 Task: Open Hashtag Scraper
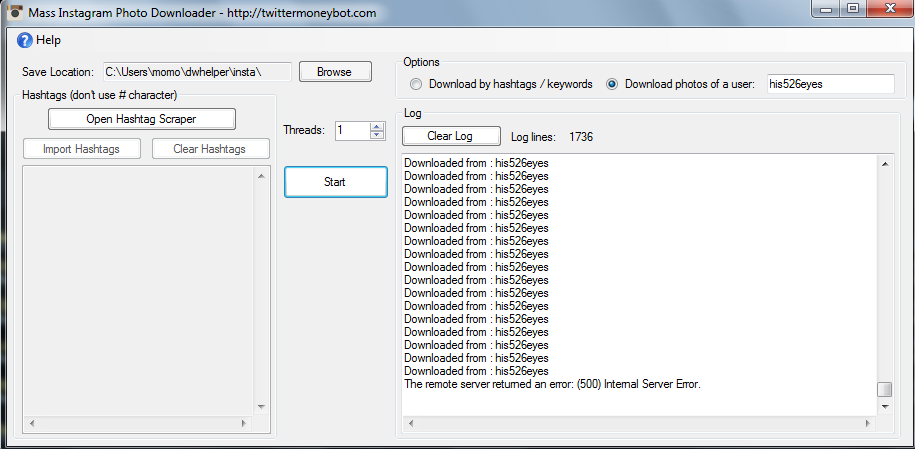(x=142, y=119)
